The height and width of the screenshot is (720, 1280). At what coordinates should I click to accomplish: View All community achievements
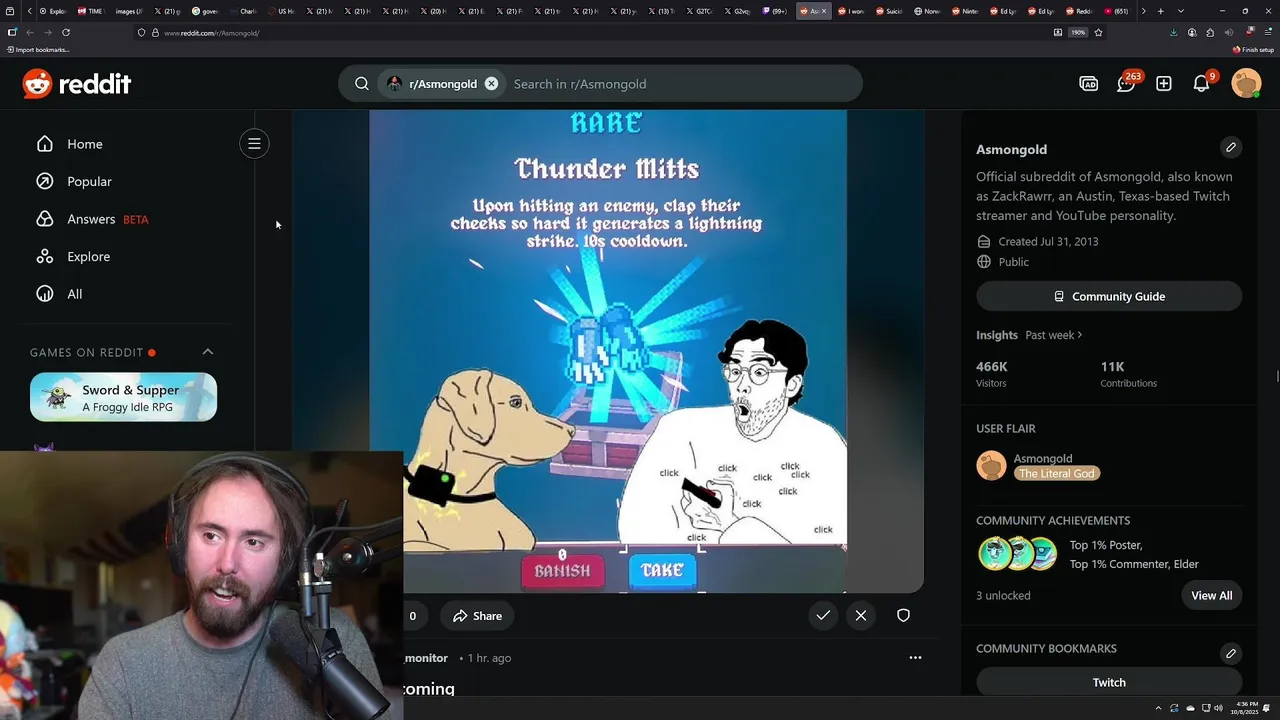click(1211, 595)
